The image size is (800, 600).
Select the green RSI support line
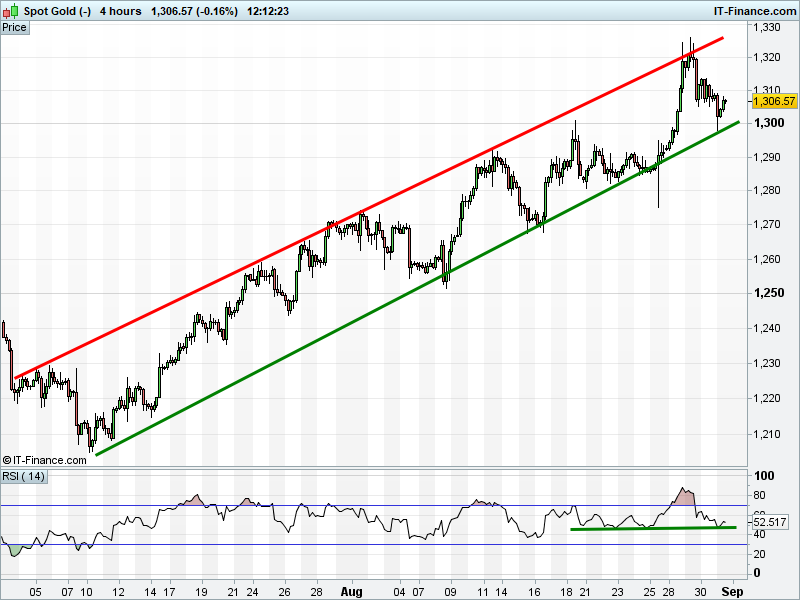pyautogui.click(x=653, y=528)
